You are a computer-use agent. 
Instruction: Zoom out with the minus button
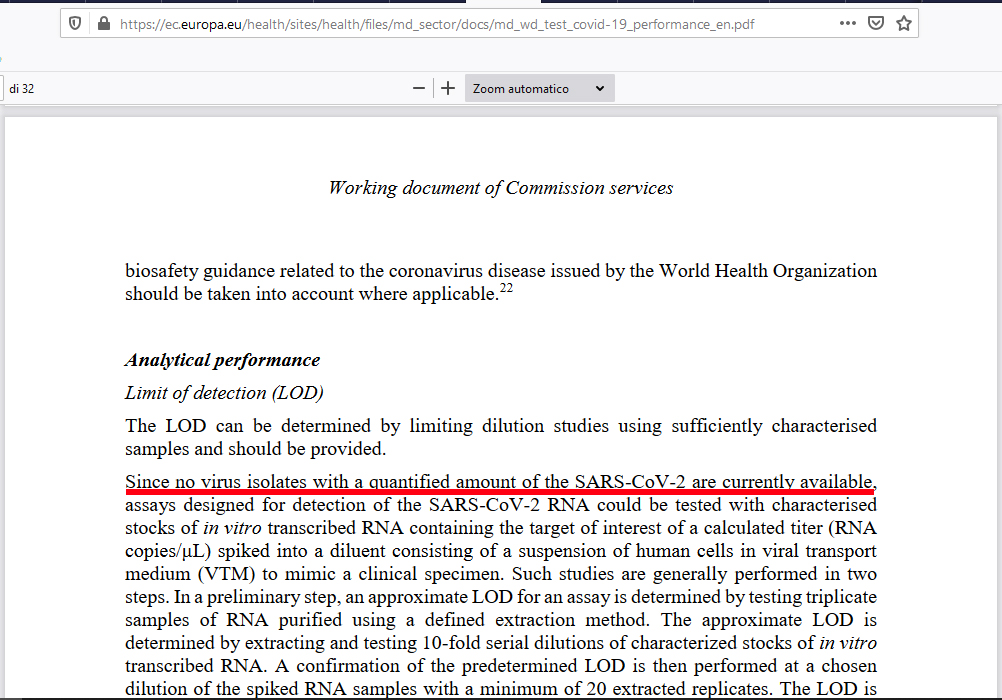(419, 88)
